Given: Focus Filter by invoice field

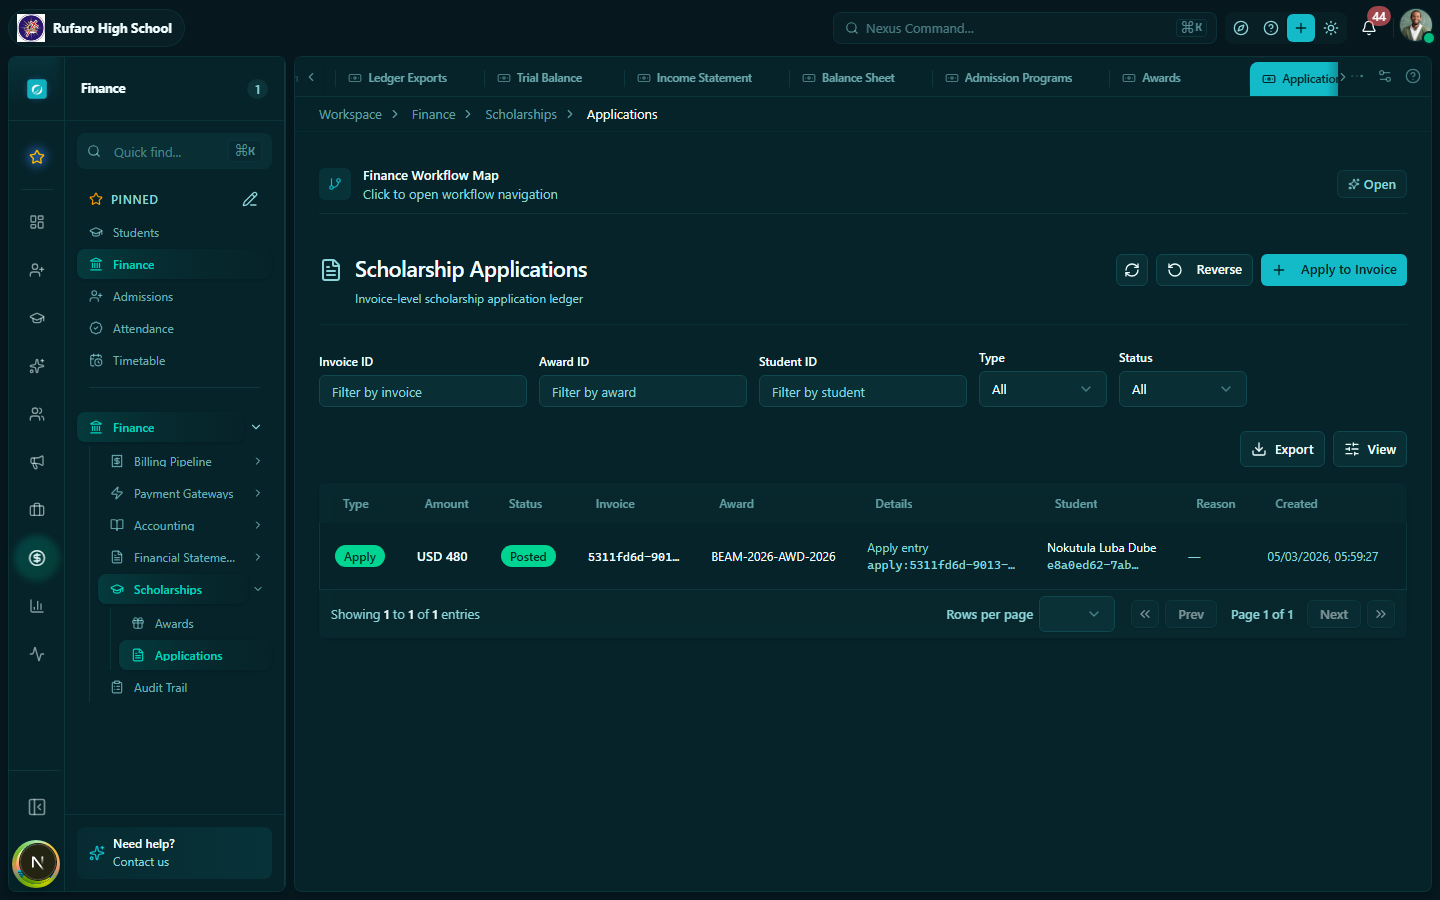Looking at the screenshot, I should pos(423,391).
